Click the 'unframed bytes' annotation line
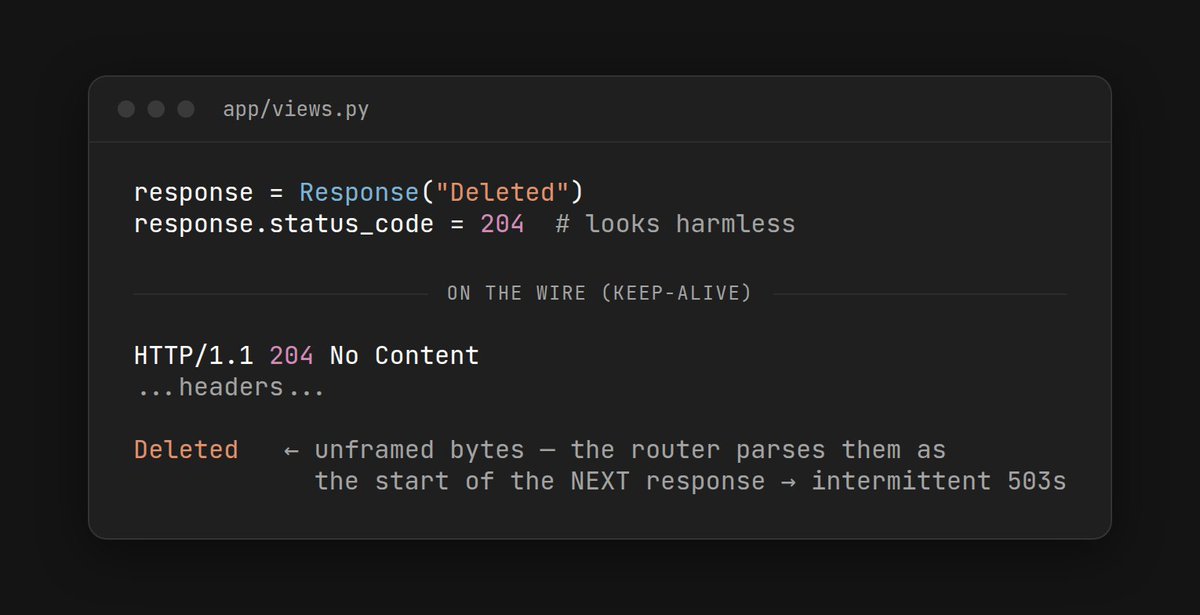Viewport: 1200px width, 615px height. click(615, 450)
